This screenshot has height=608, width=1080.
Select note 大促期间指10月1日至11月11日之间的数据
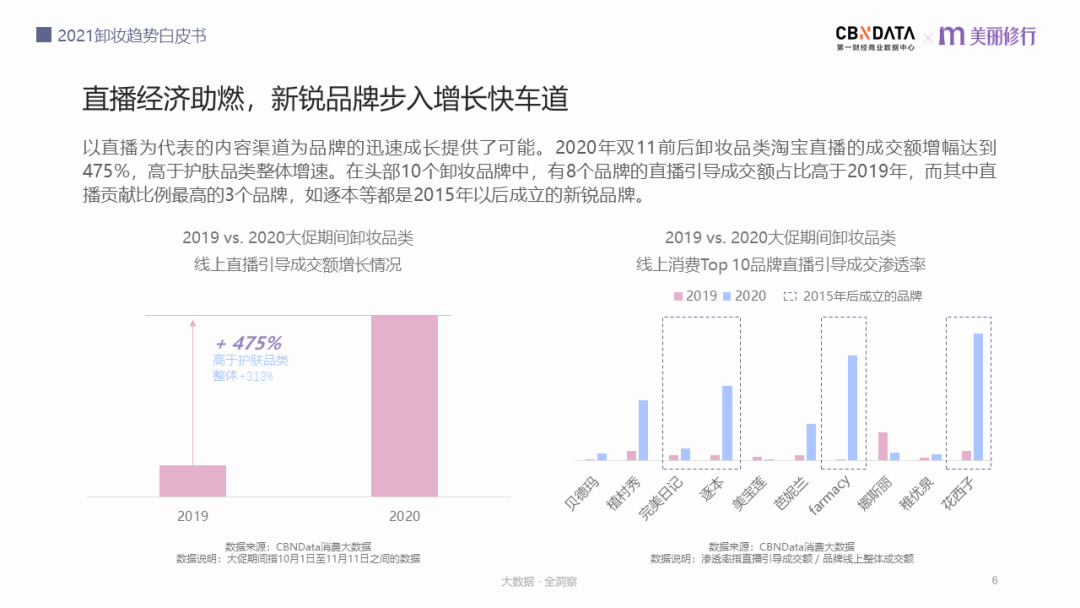(x=323, y=559)
